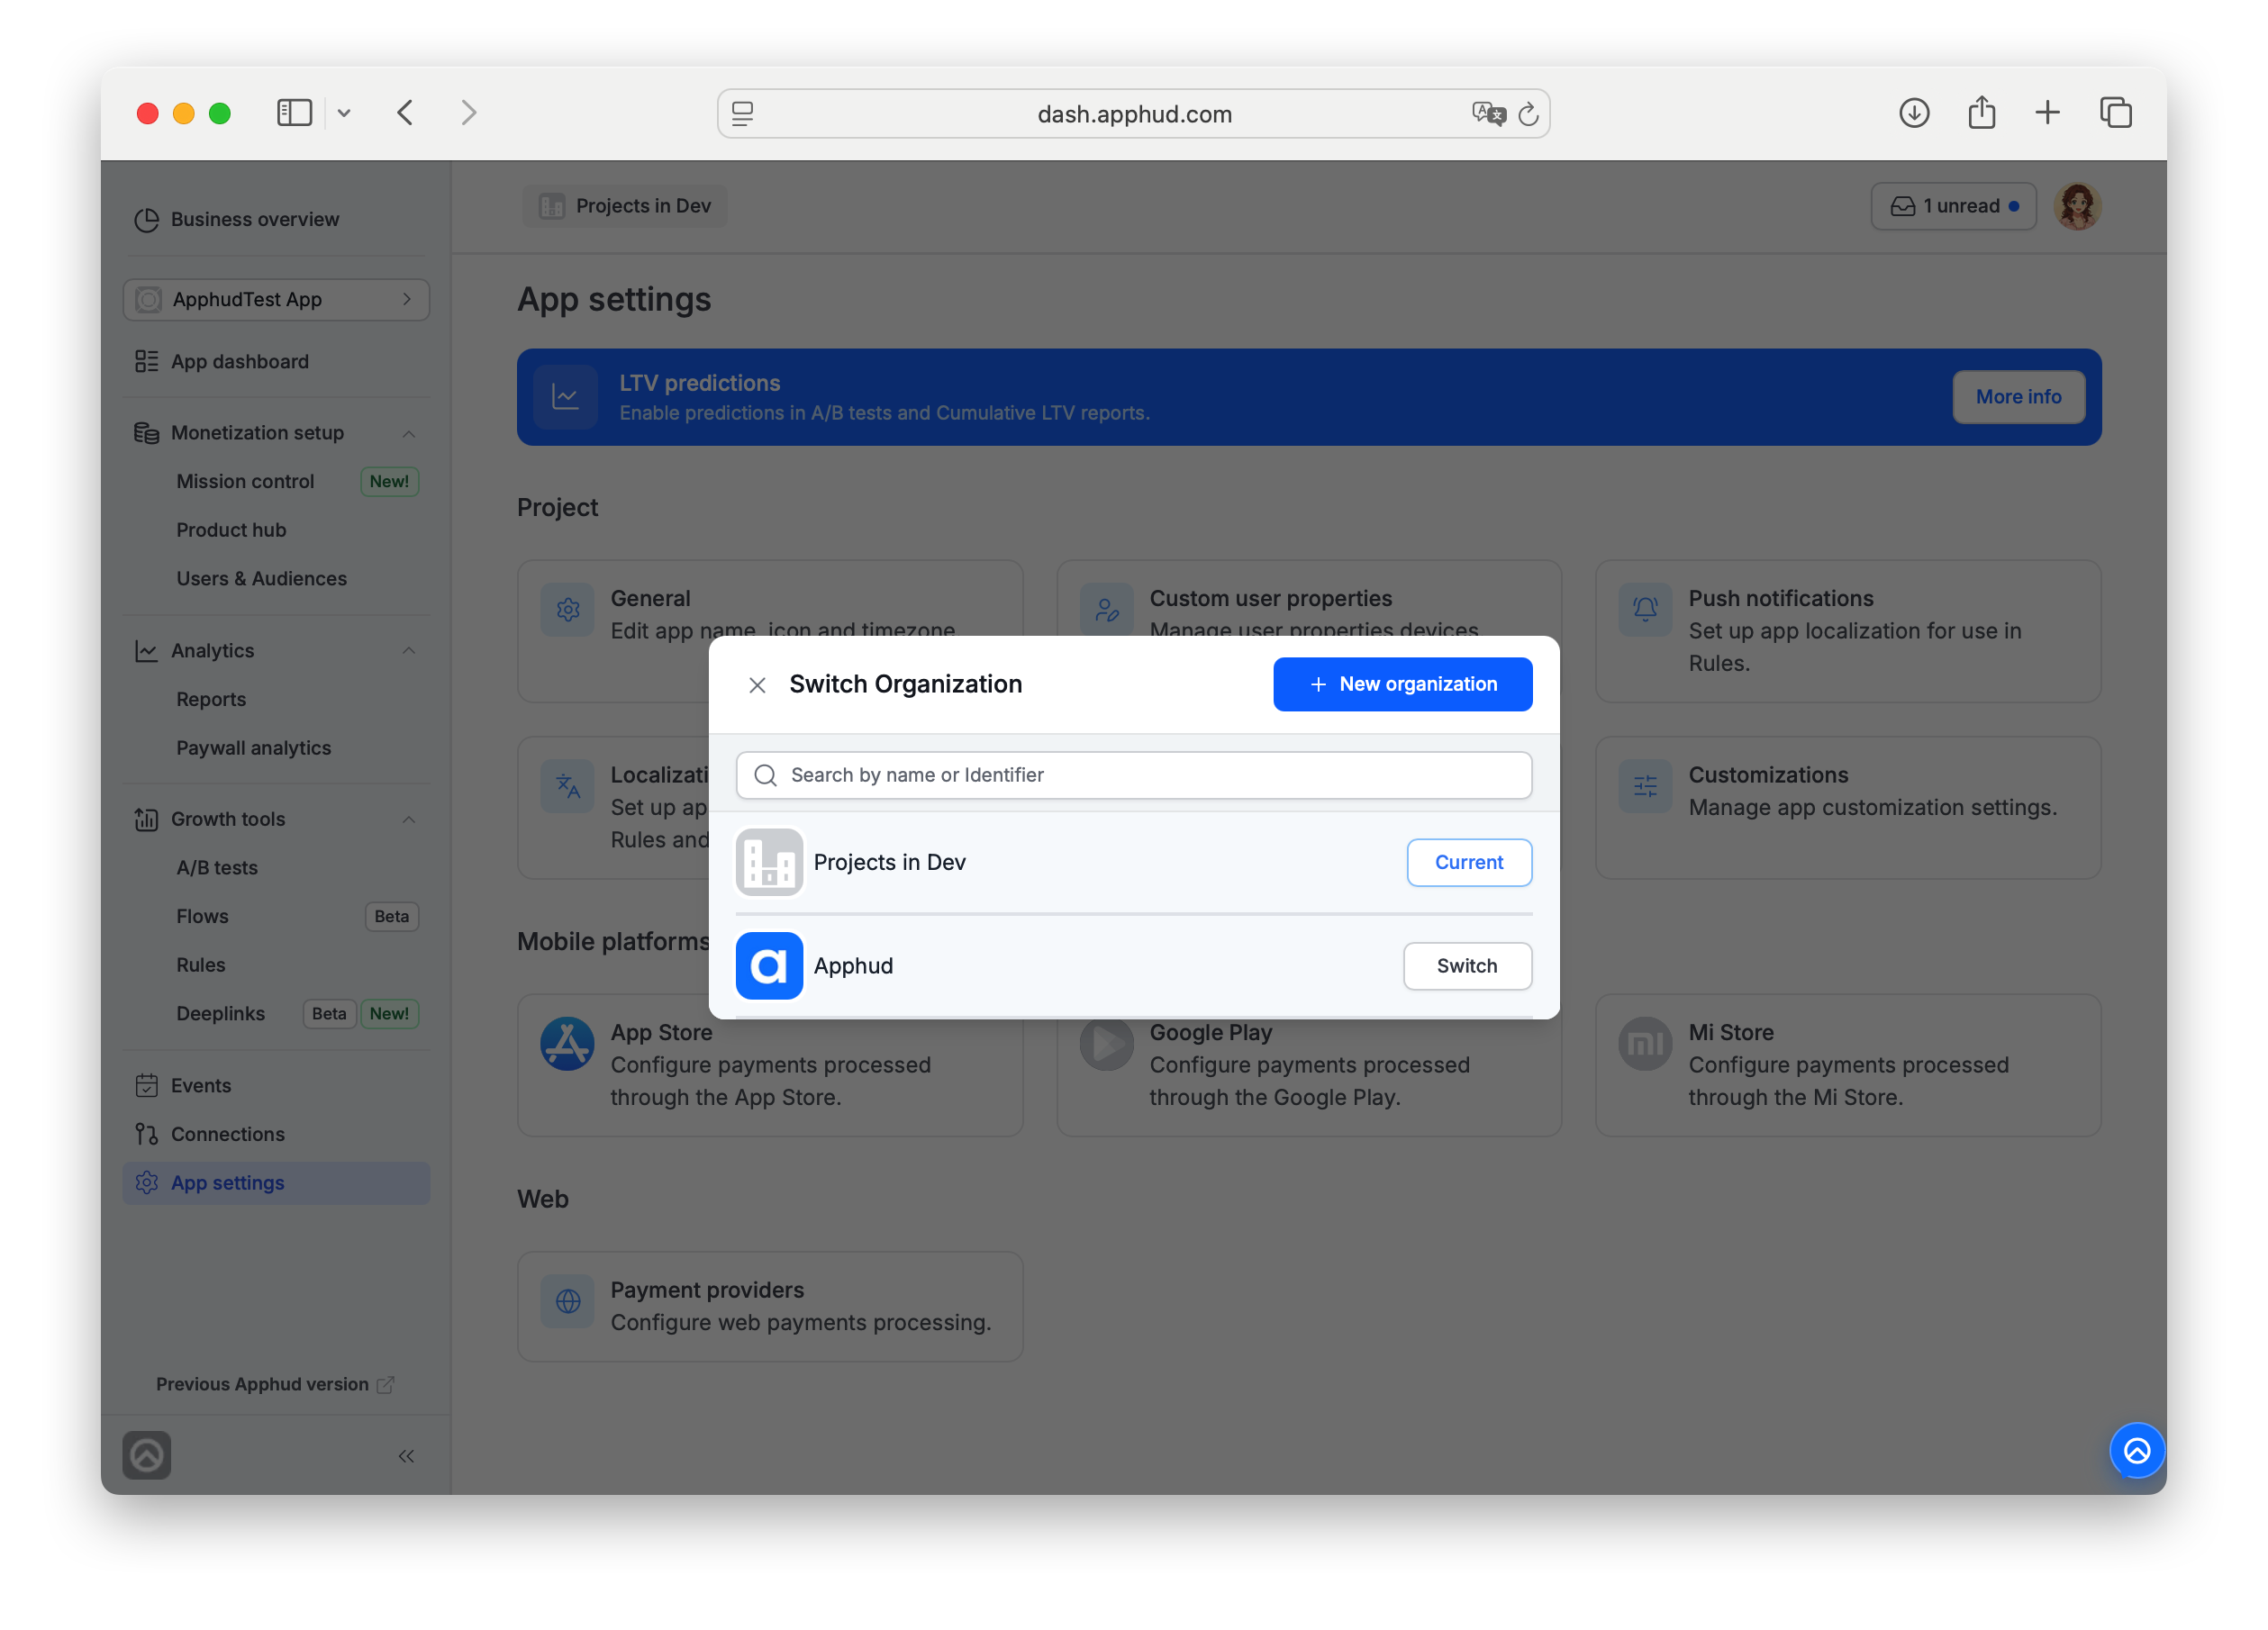This screenshot has height=1630, width=2268.
Task: Show Safari downloads
Action: (1913, 112)
